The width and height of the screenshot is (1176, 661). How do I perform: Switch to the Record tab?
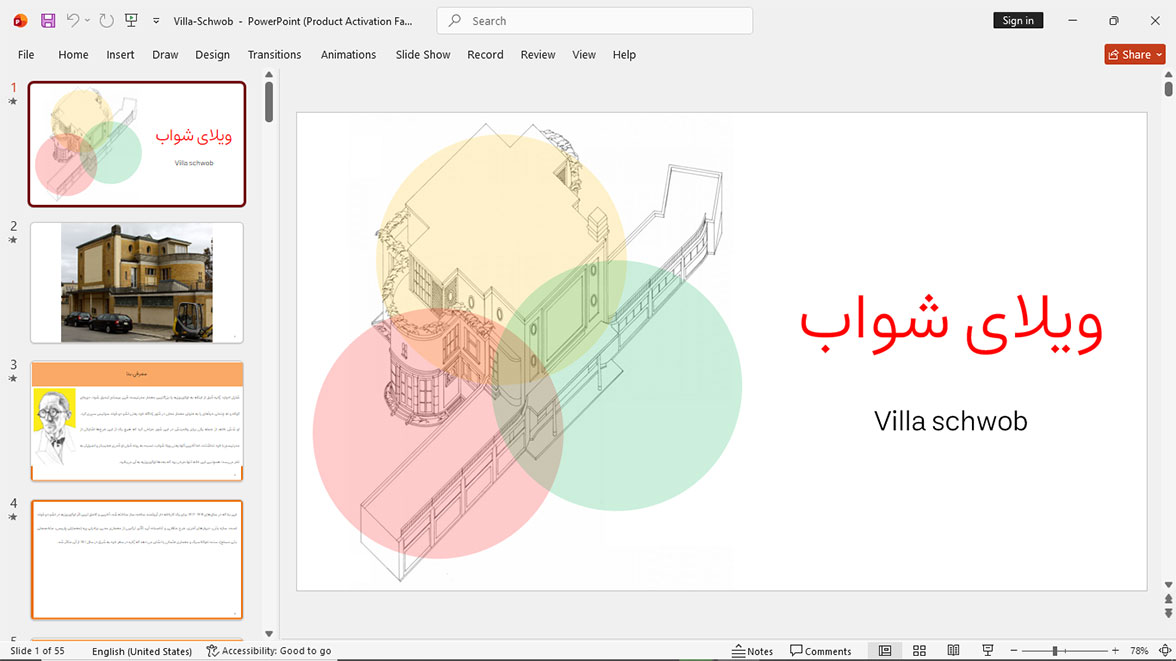click(485, 55)
